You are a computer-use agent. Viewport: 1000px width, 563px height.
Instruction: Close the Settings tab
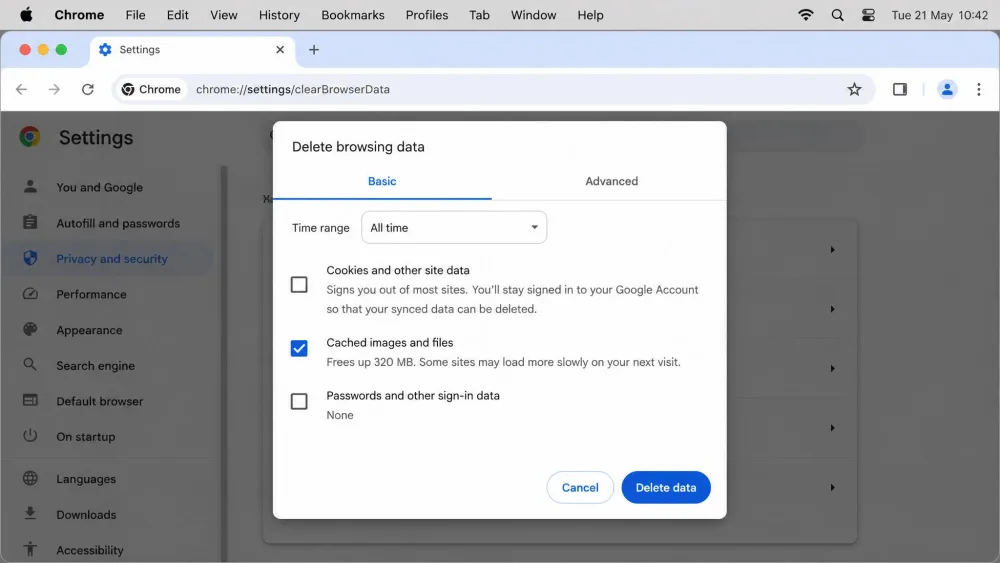click(280, 50)
